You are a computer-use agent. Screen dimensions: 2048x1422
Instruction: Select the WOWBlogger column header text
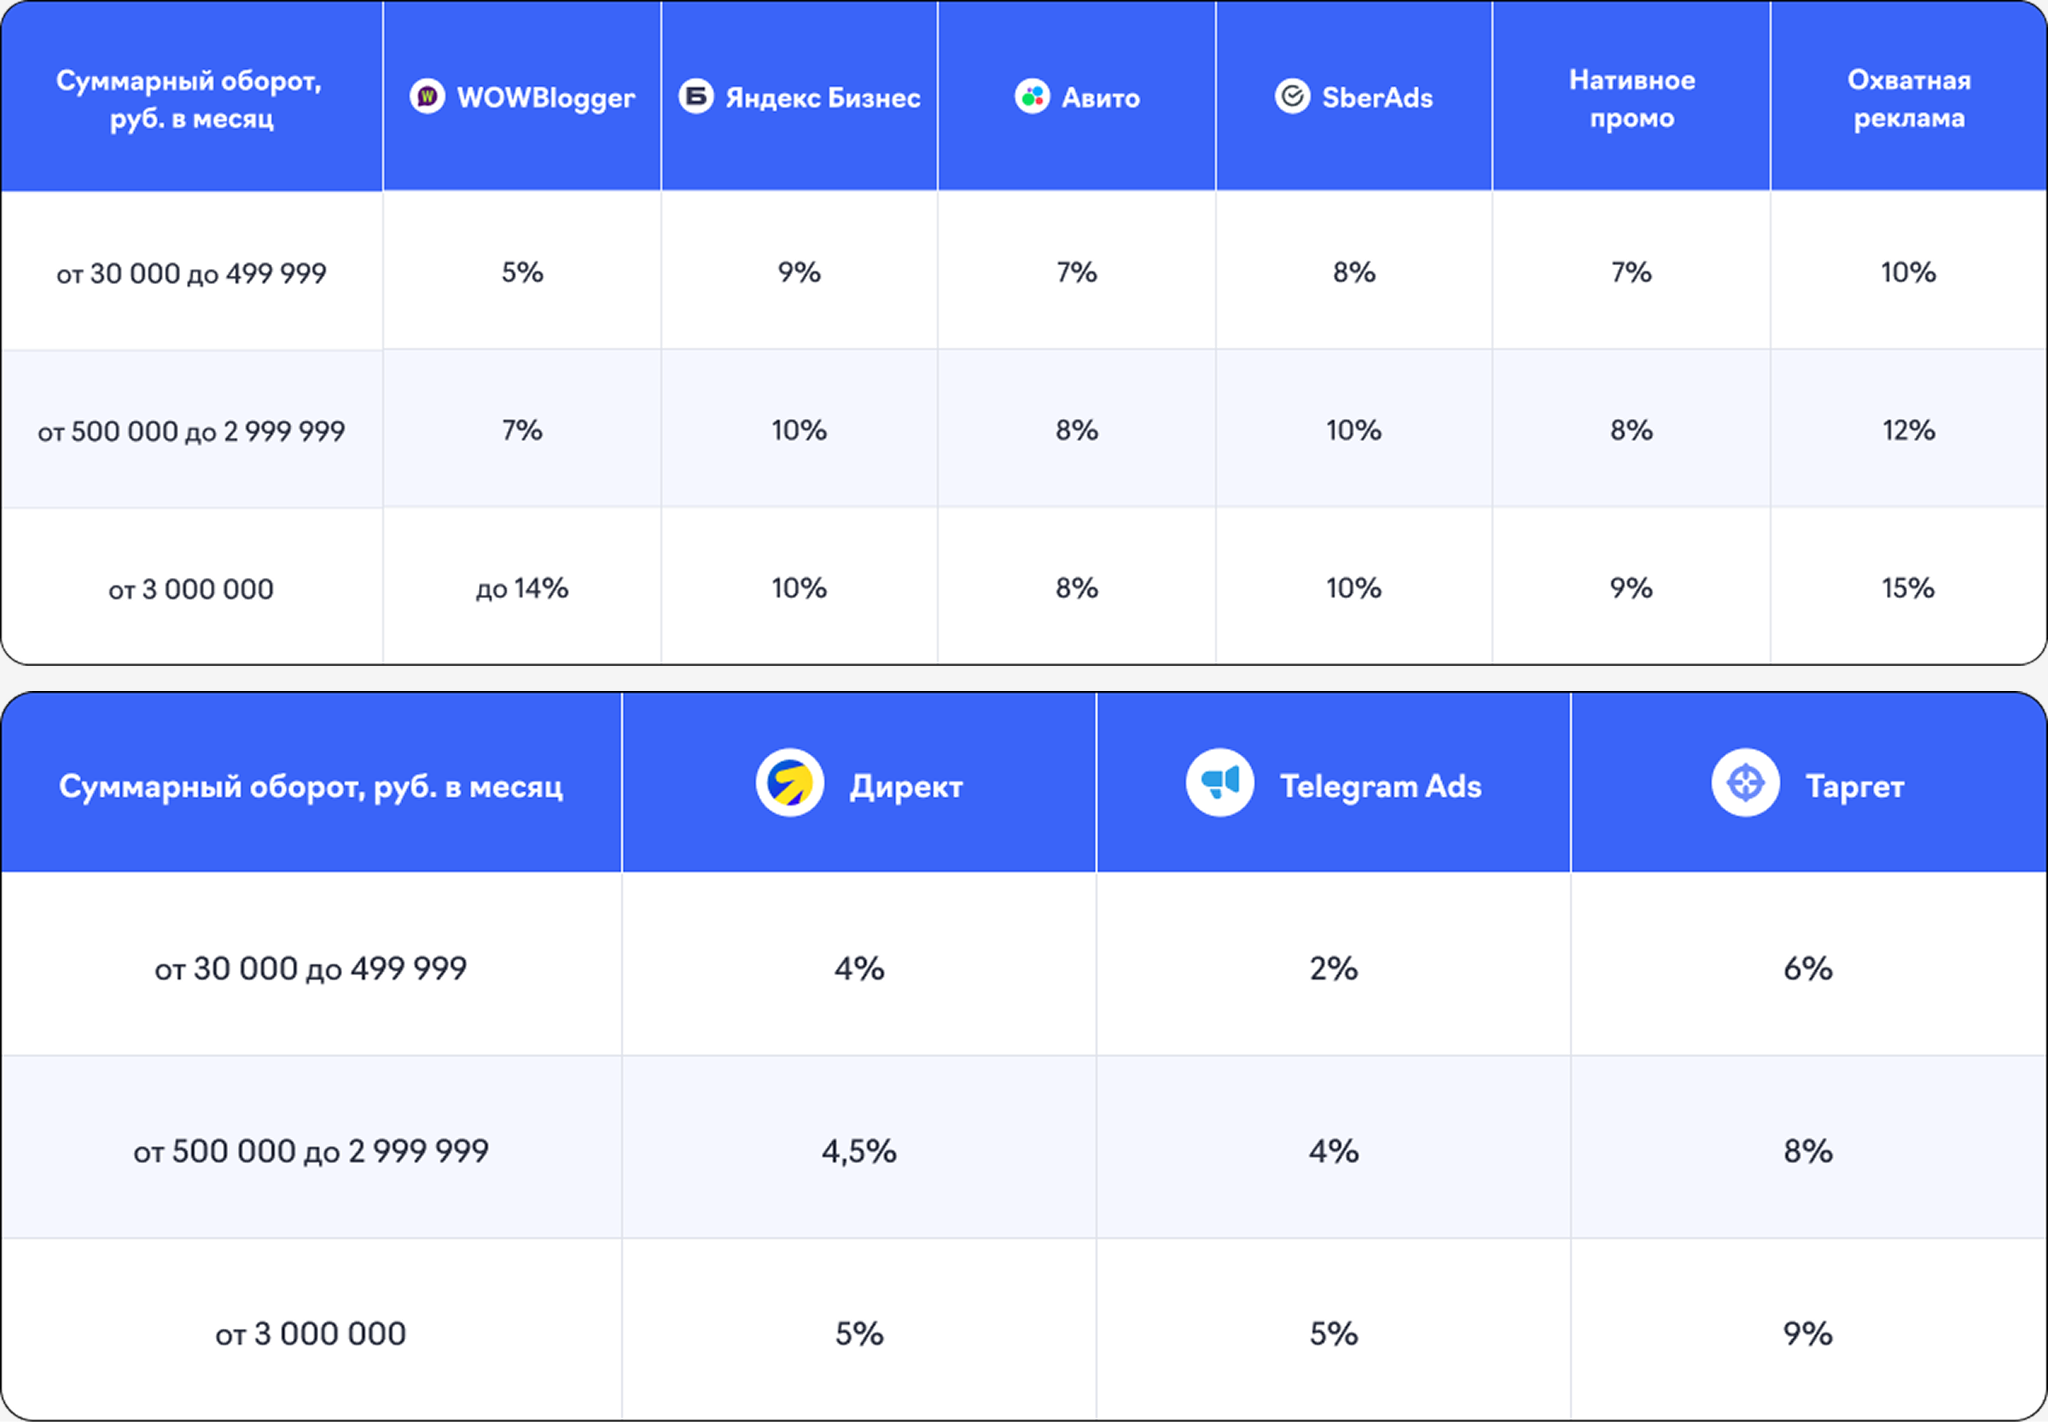click(x=546, y=98)
